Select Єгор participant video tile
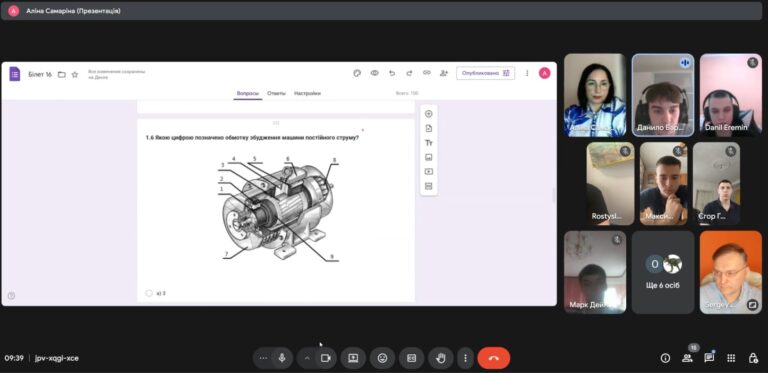The width and height of the screenshot is (768, 373). (x=716, y=184)
